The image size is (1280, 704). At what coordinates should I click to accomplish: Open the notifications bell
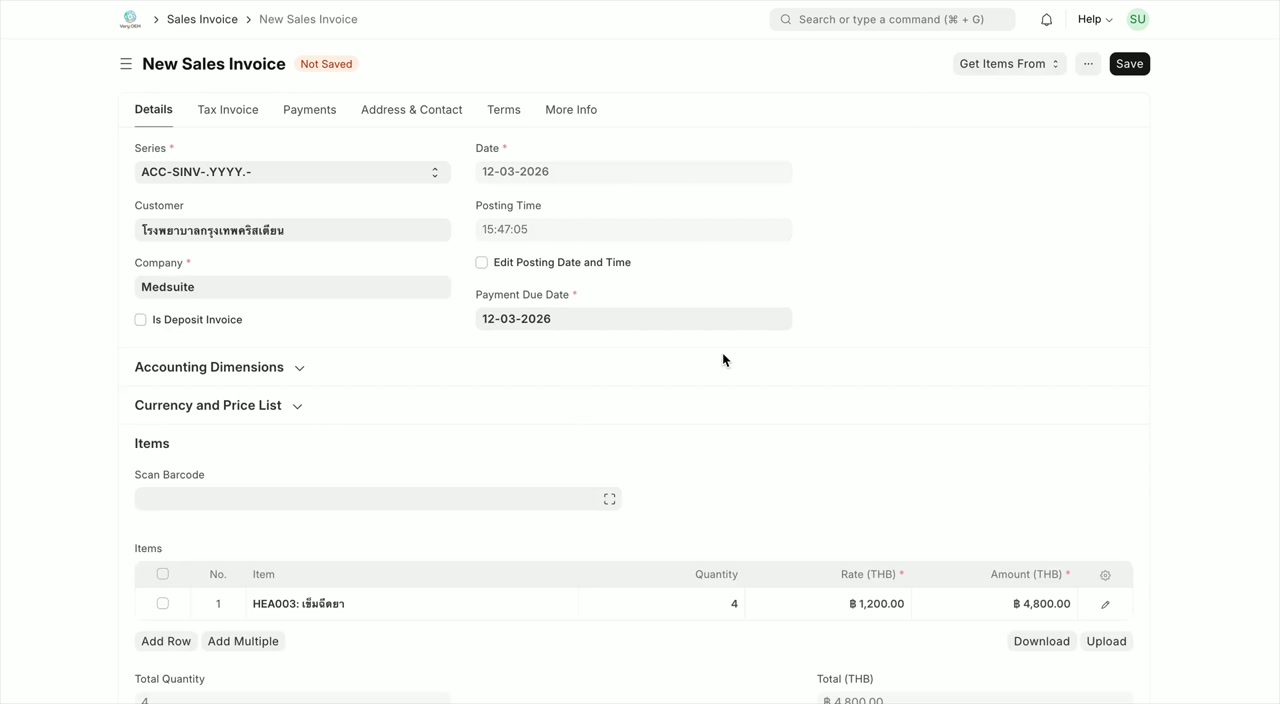point(1046,19)
